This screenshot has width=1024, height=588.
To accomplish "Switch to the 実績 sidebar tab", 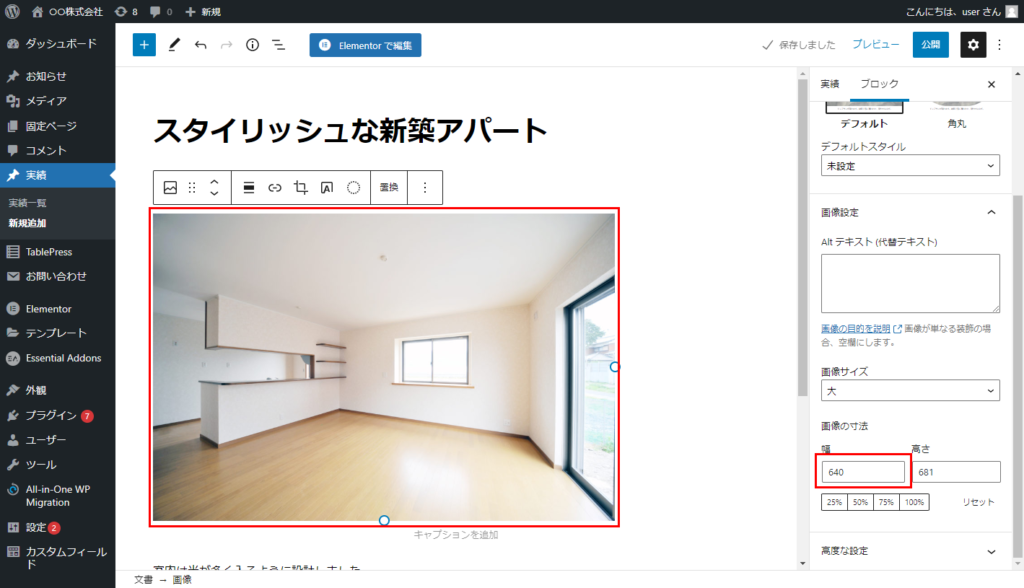I will coord(830,84).
